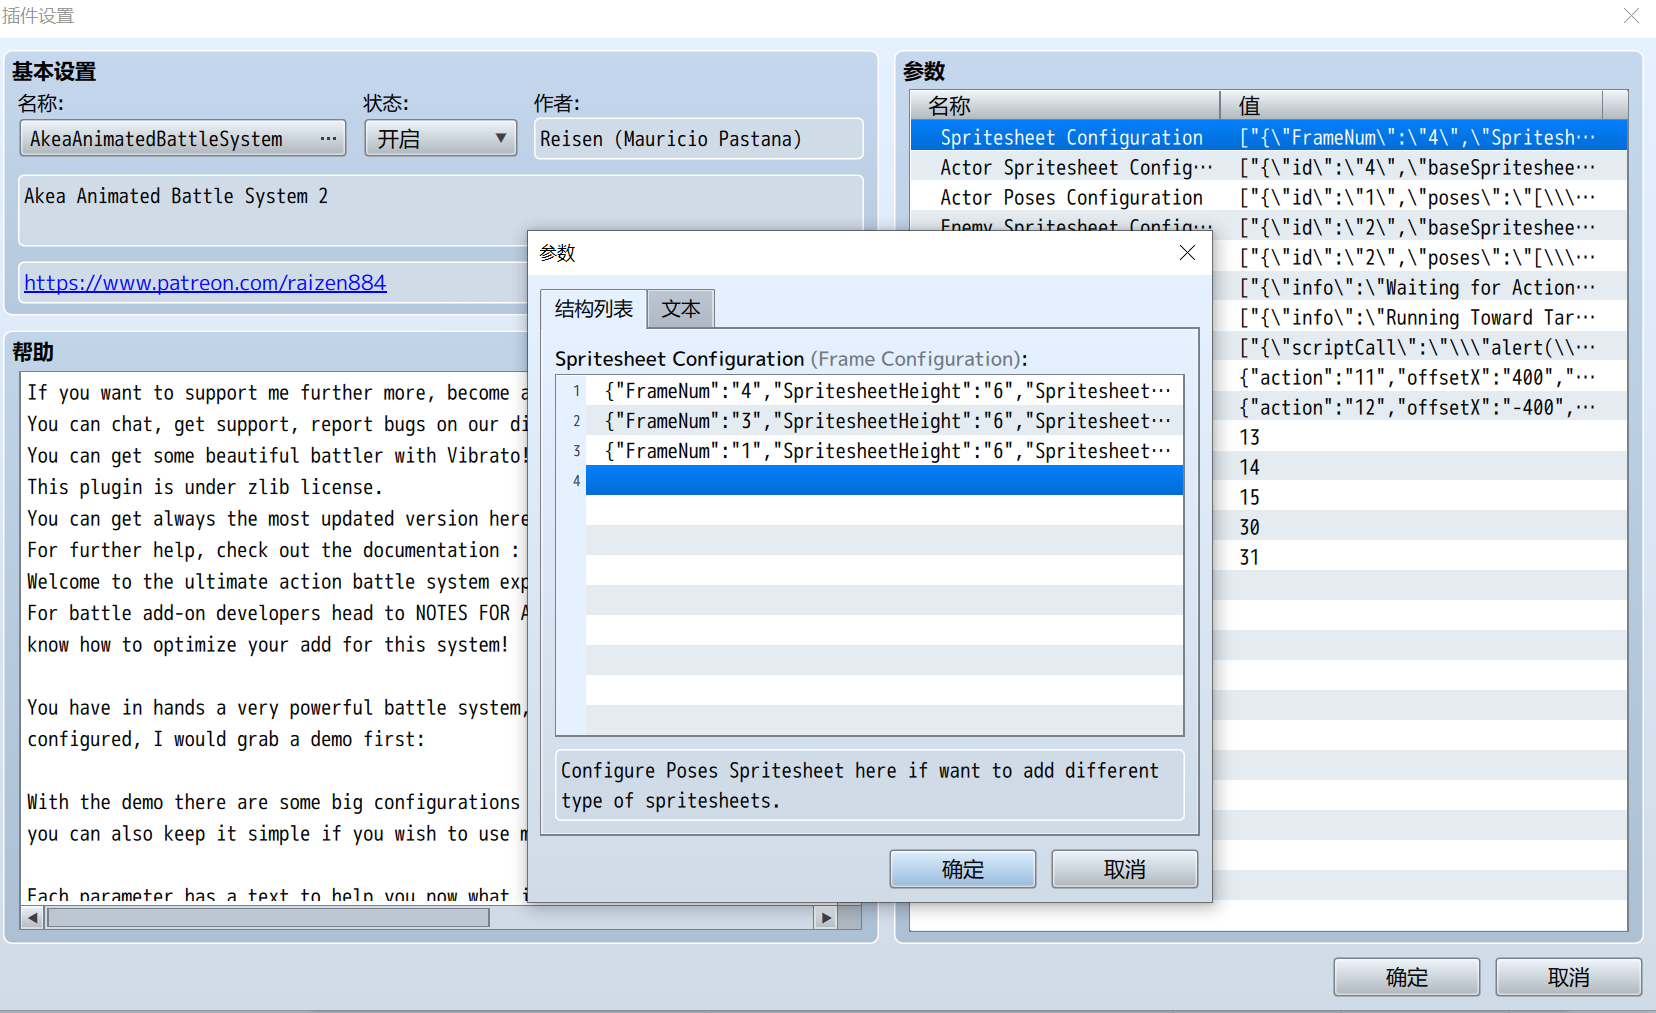The width and height of the screenshot is (1656, 1013).
Task: Close the 参数 dialog with X
Action: (1187, 253)
